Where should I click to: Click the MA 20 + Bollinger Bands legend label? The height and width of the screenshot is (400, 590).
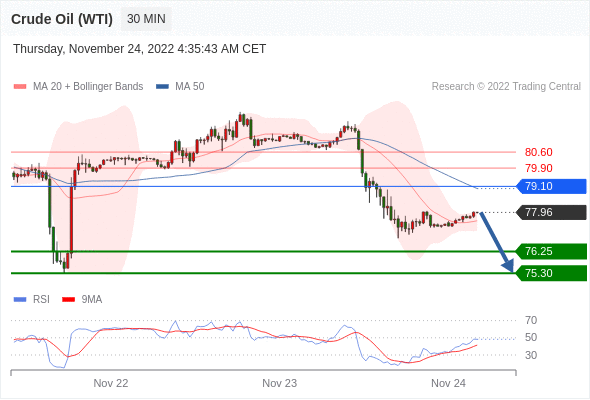(x=88, y=87)
